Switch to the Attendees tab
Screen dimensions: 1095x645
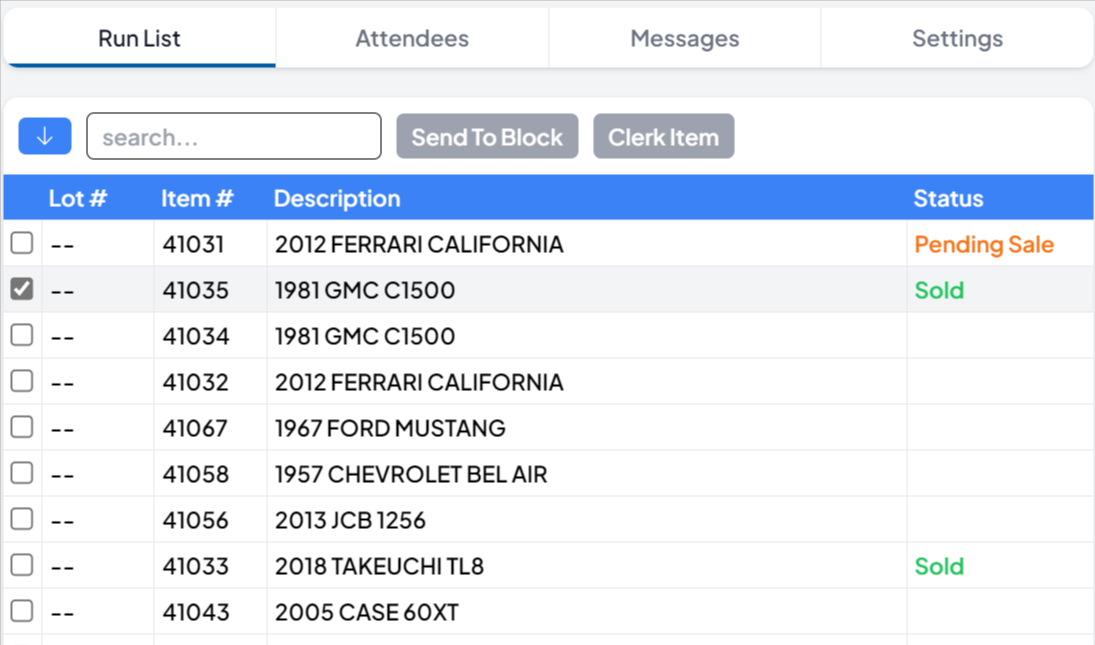pos(412,39)
